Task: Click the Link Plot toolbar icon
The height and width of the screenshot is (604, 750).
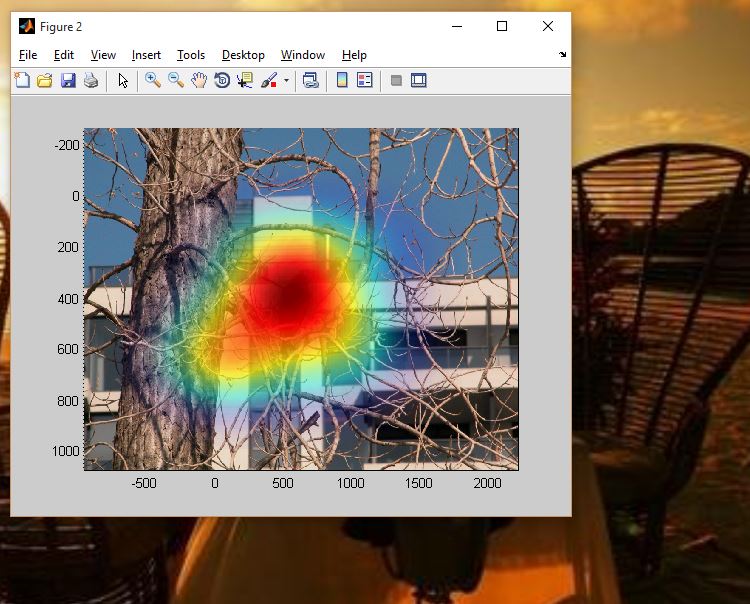Action: pyautogui.click(x=310, y=80)
